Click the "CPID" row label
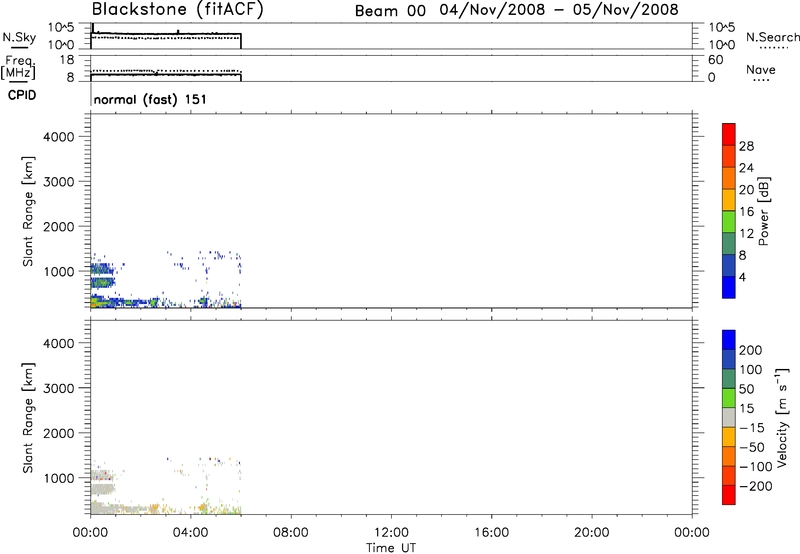Viewport: 800px width, 554px height. [22, 95]
